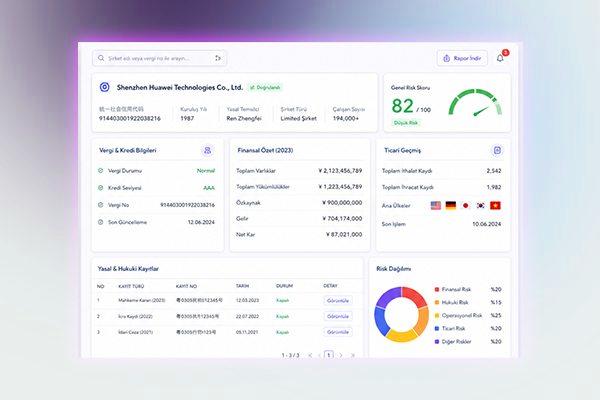Viewport: 600px width, 400px height.
Task: Click Görüntüle for İcra Kaydı (2022) row
Action: tap(338, 316)
